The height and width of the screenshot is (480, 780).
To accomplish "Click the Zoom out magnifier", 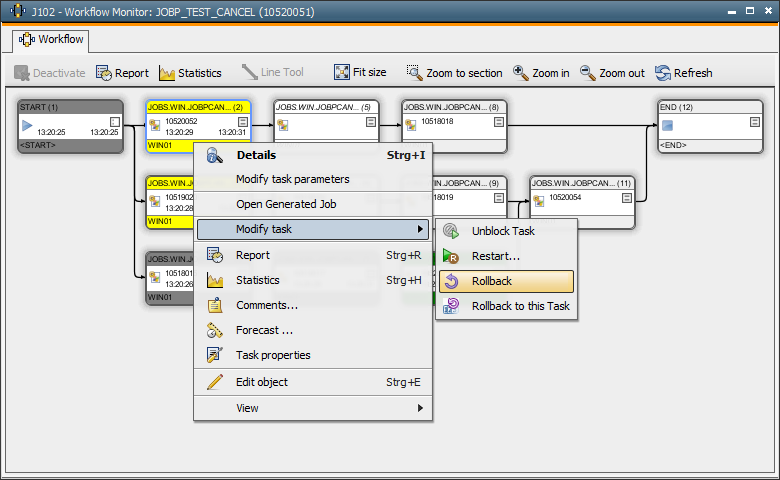I will (x=588, y=73).
